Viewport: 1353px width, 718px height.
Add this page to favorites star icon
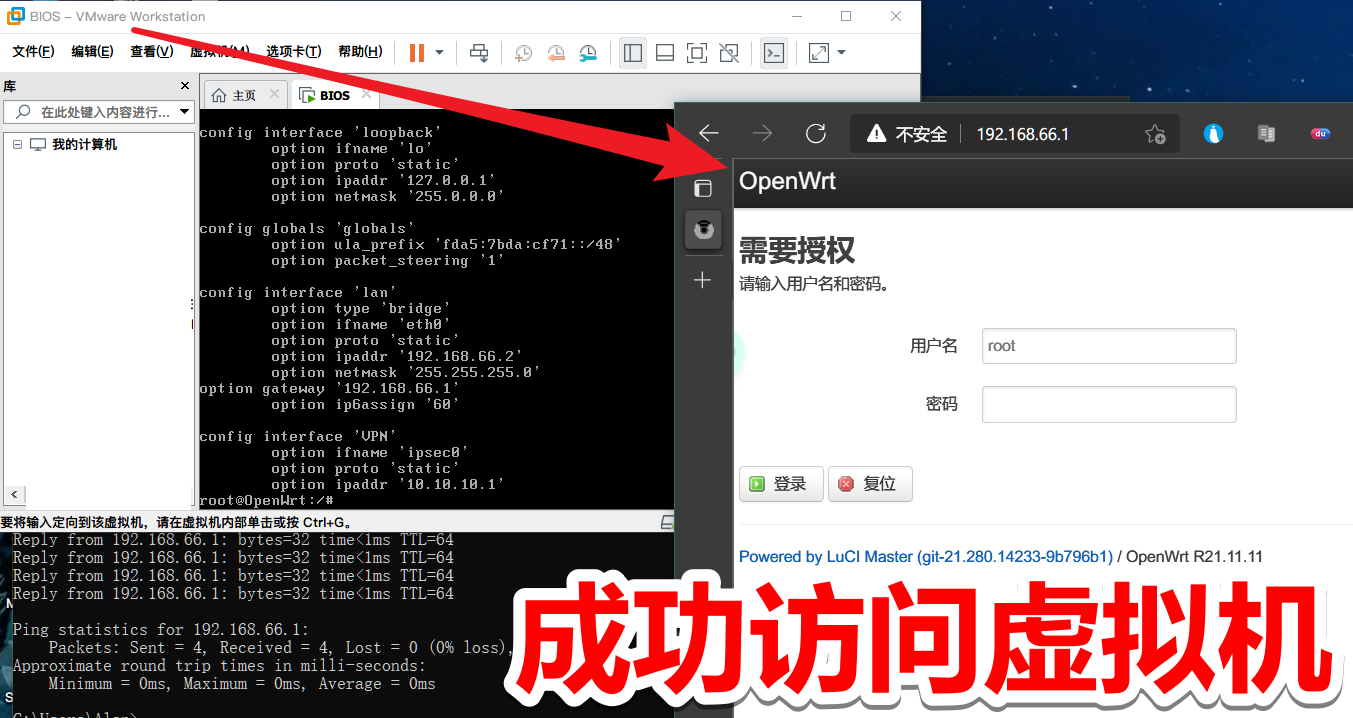coord(1155,134)
